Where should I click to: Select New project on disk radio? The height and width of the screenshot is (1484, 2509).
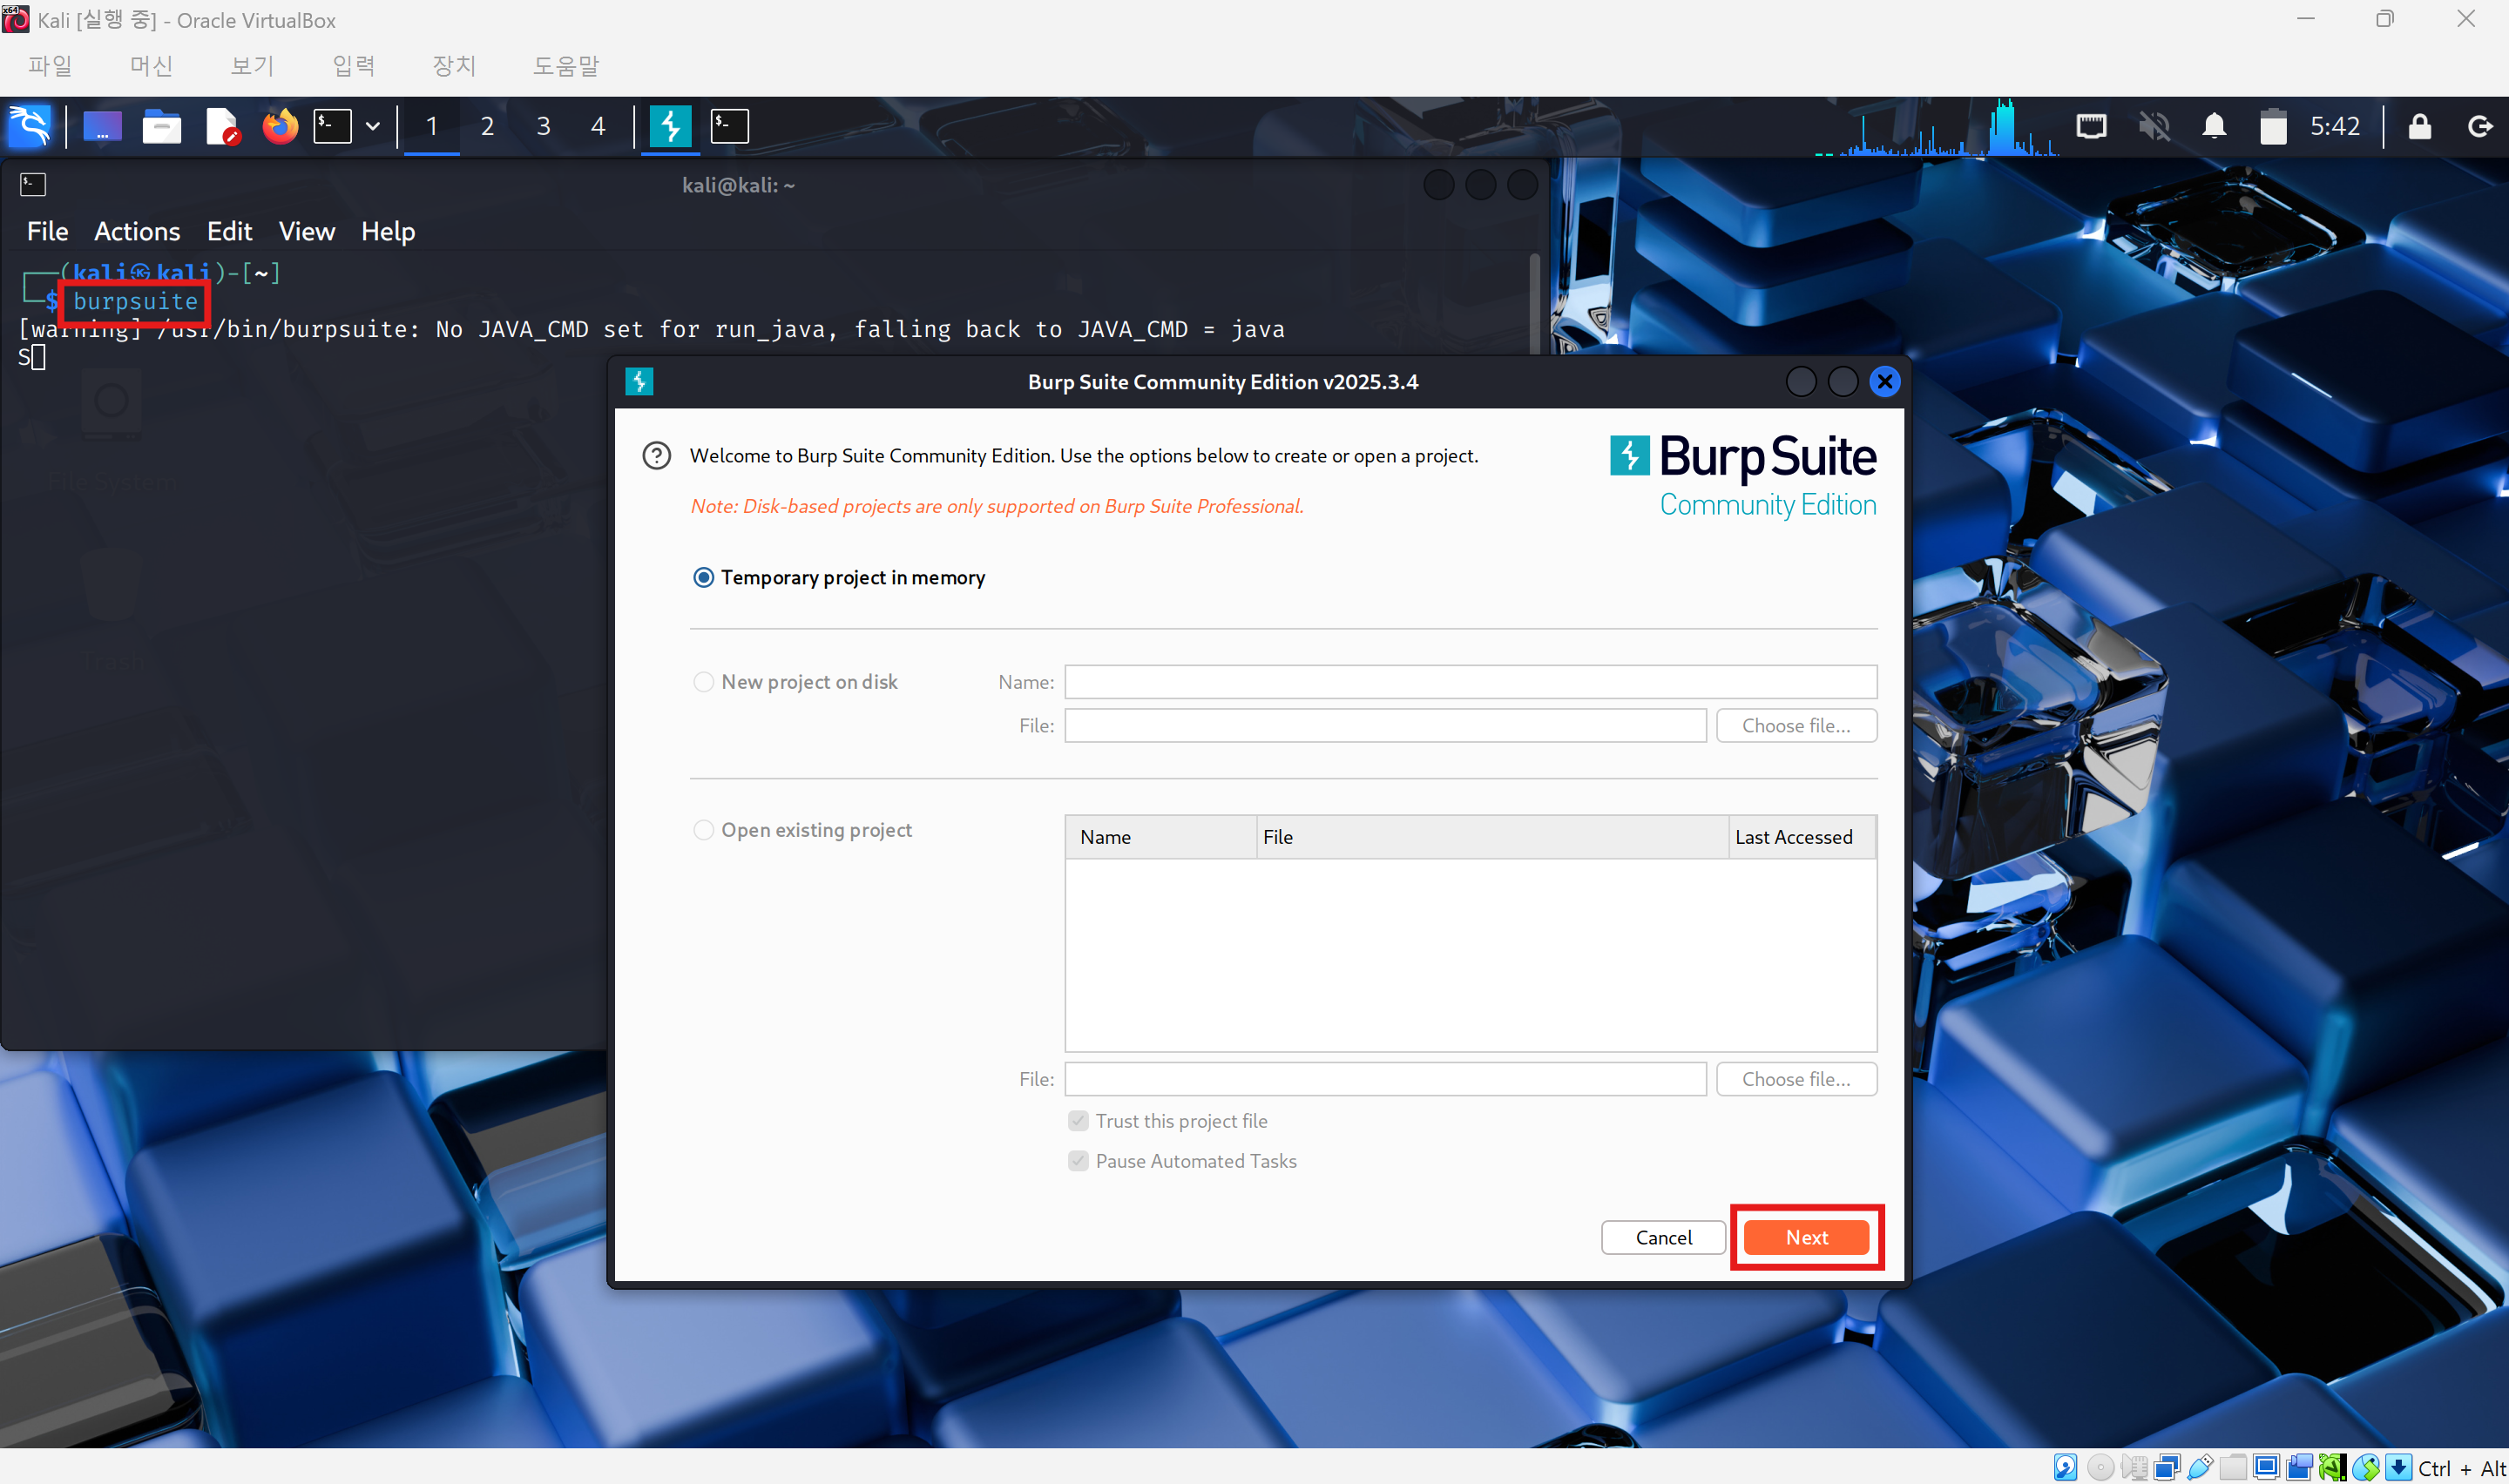click(704, 682)
